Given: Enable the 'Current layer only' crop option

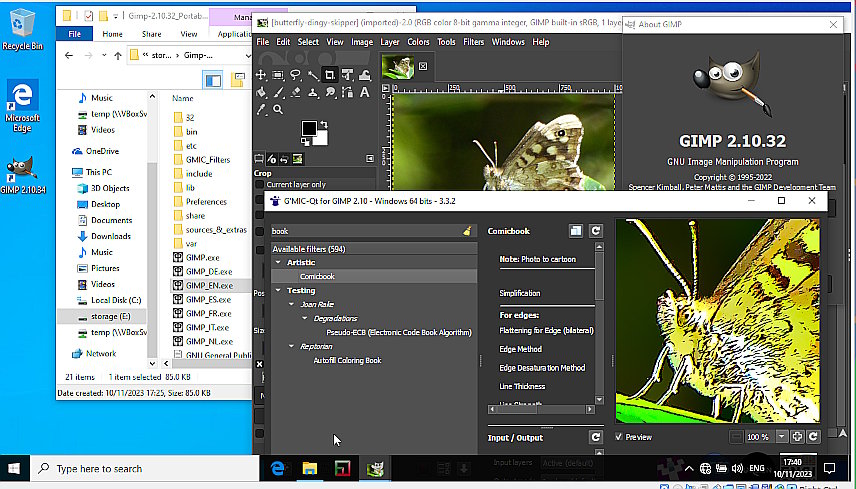Looking at the screenshot, I should coord(260,185).
